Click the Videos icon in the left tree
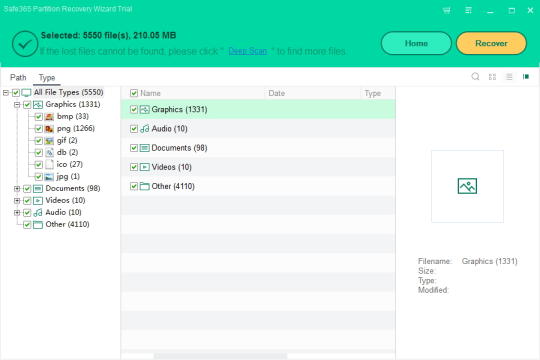This screenshot has height=360, width=540. pyautogui.click(x=38, y=200)
